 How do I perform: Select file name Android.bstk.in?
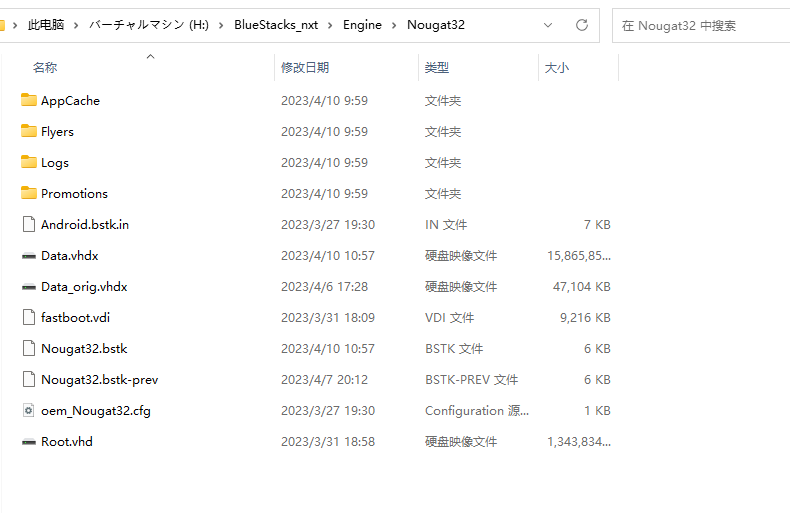point(85,224)
